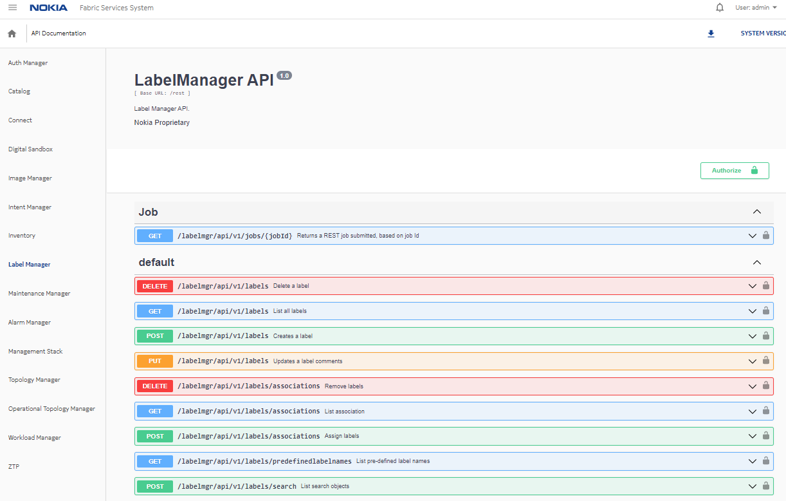Expand GET jobs/{jobId} operation chevron
Image resolution: width=786 pixels, height=501 pixels.
click(752, 236)
